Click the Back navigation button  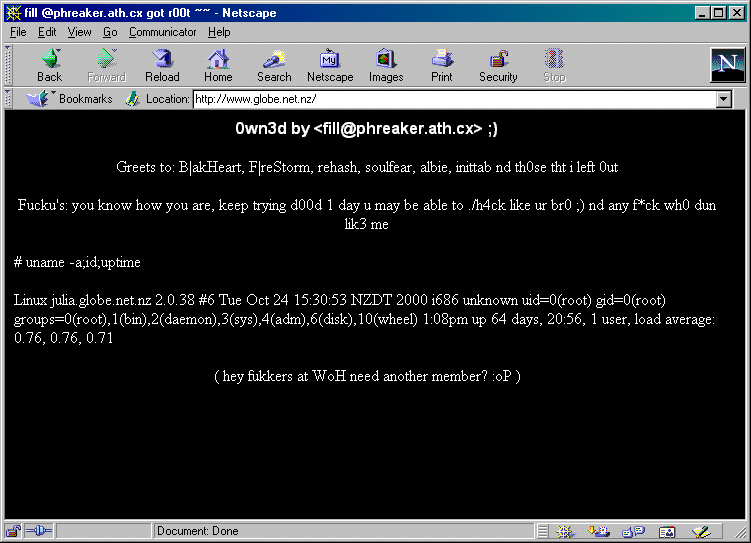point(49,66)
